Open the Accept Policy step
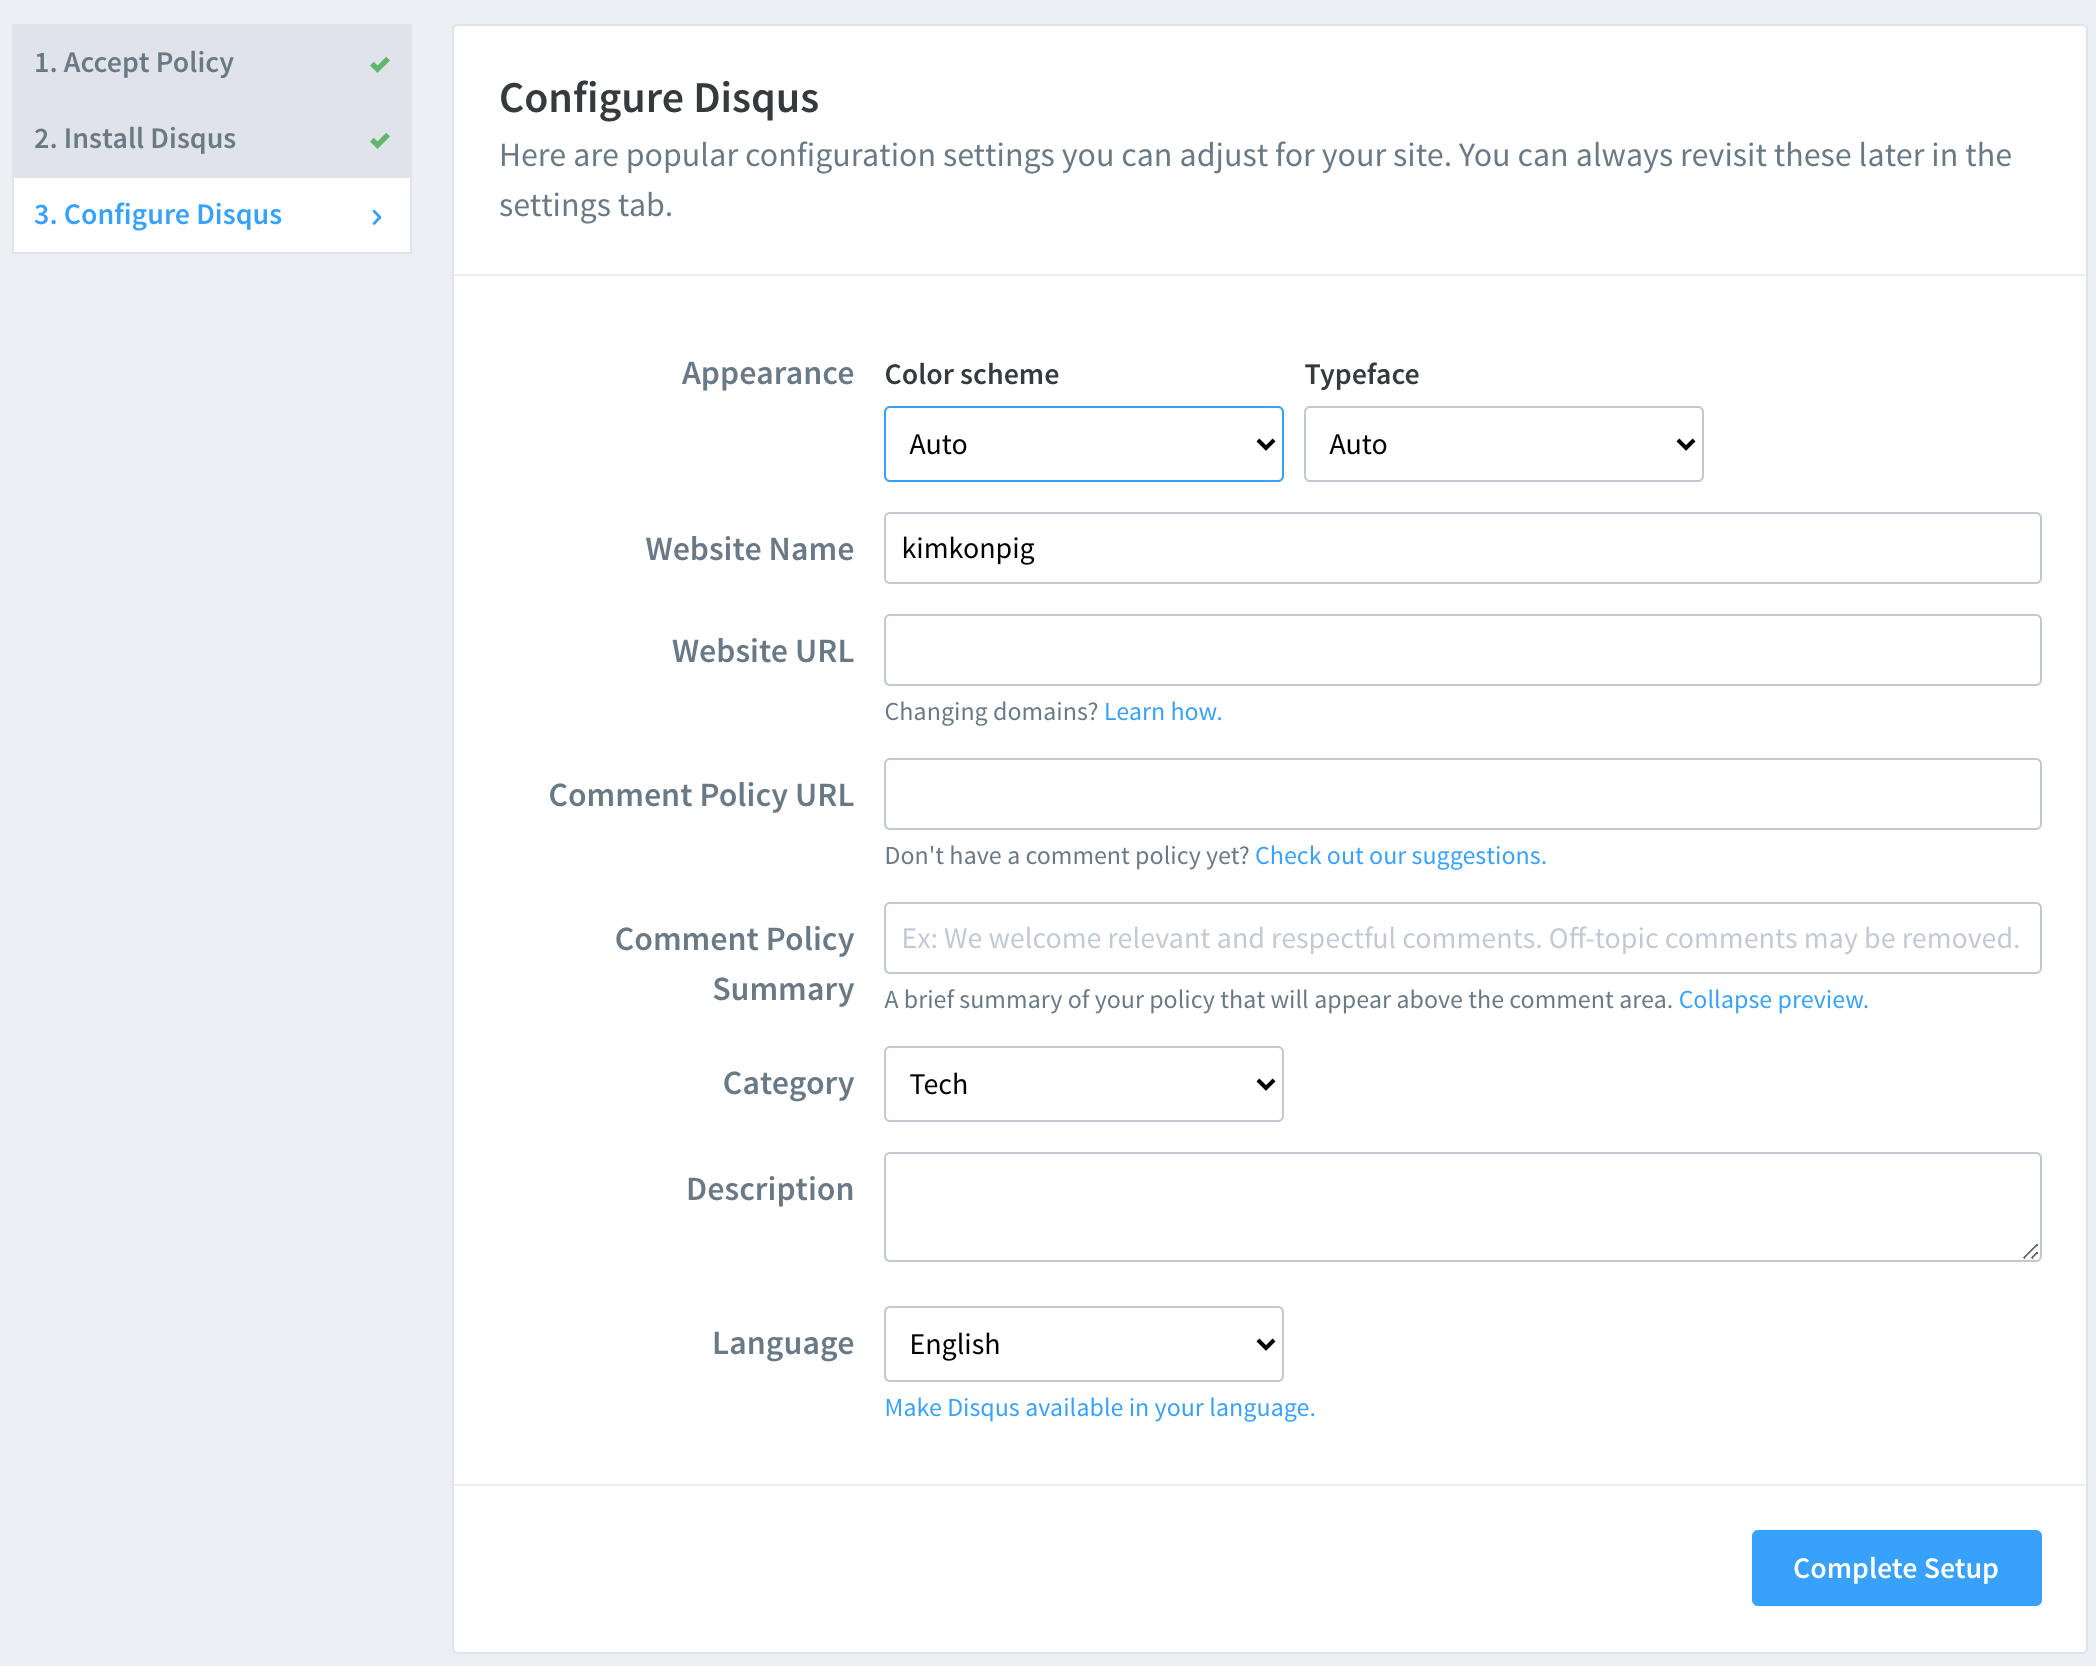This screenshot has width=2096, height=1666. [212, 63]
